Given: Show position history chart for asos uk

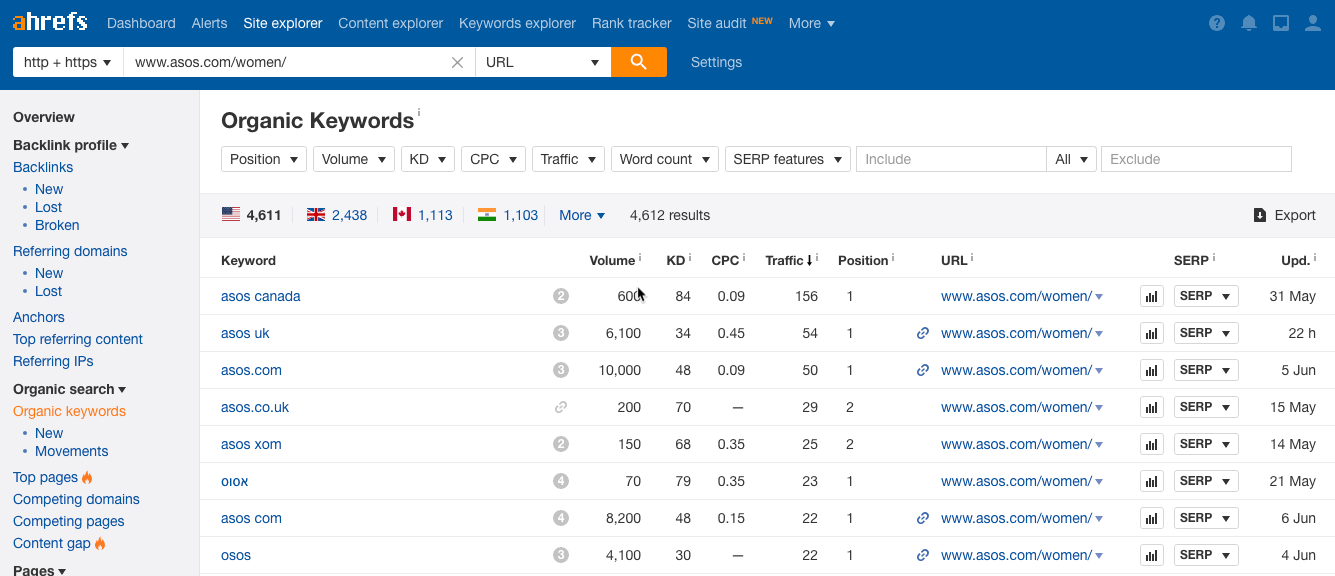Looking at the screenshot, I should [x=1151, y=333].
